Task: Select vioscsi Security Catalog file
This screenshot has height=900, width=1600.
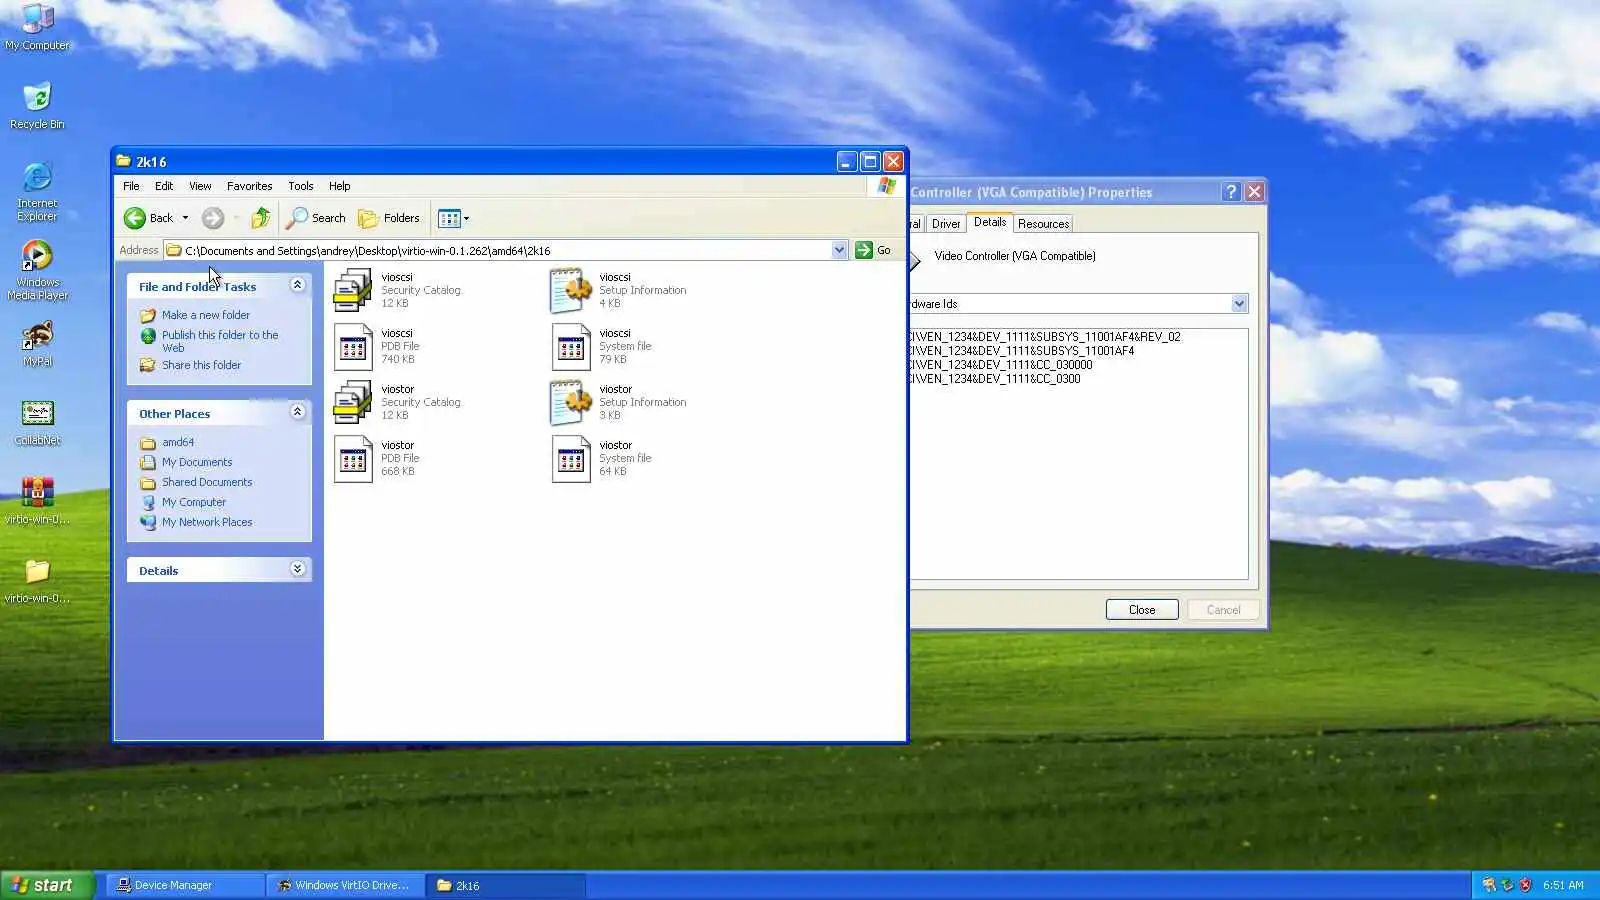Action: click(x=398, y=290)
